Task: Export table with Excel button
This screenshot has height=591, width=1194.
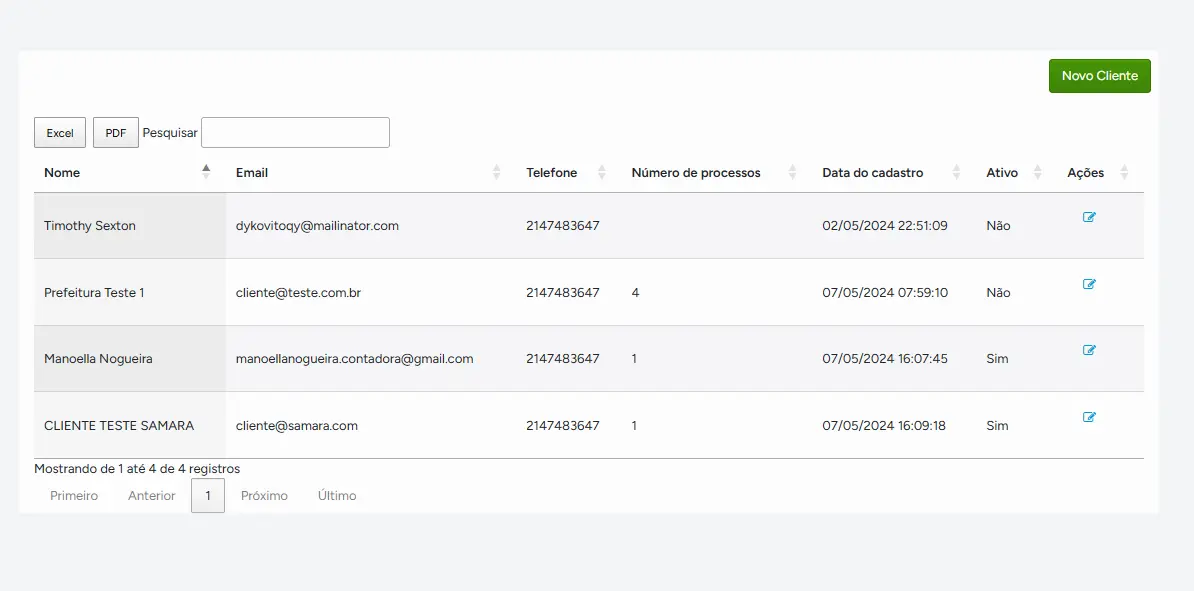Action: [60, 133]
